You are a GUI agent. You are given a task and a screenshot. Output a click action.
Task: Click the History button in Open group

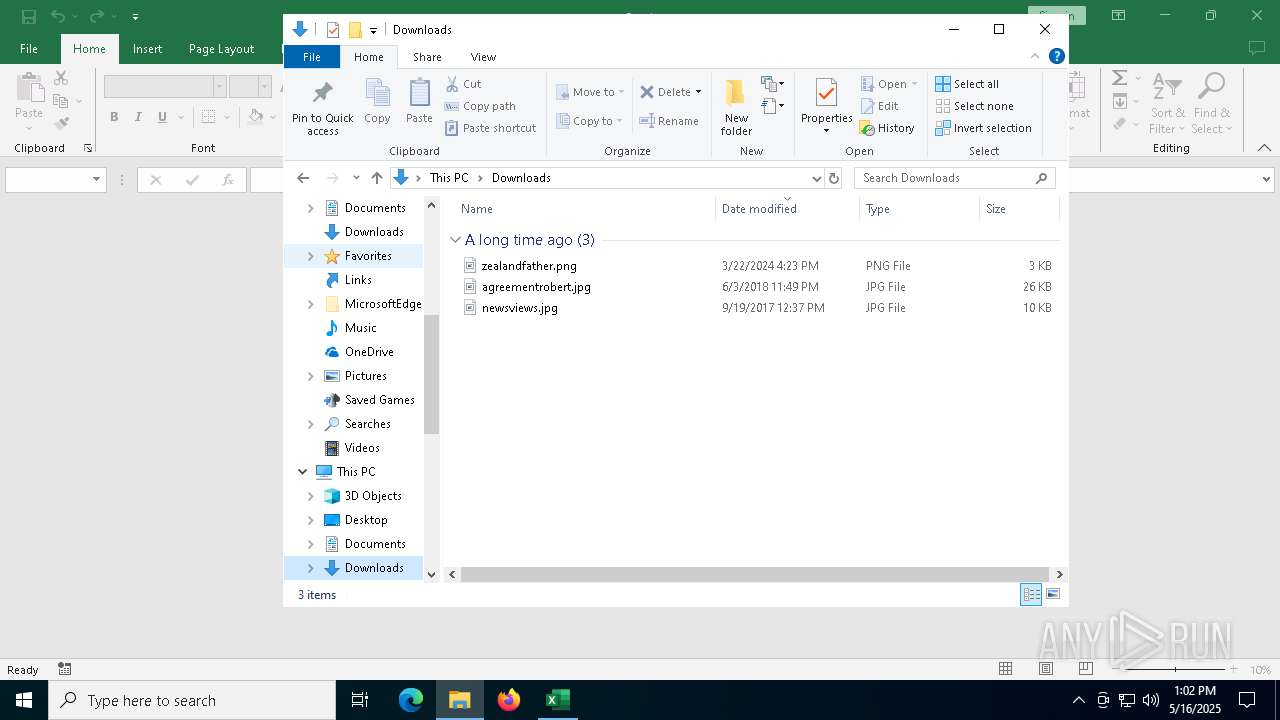(887, 128)
